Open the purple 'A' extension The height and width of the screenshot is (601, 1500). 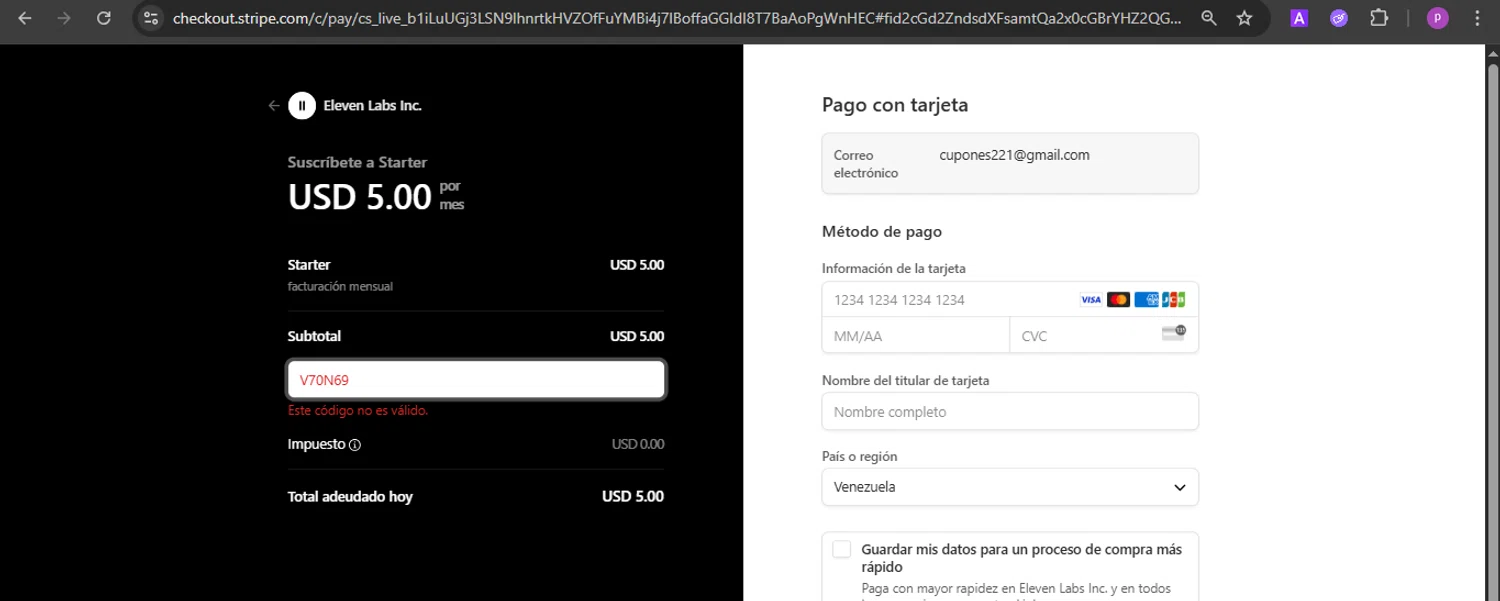tap(1299, 18)
